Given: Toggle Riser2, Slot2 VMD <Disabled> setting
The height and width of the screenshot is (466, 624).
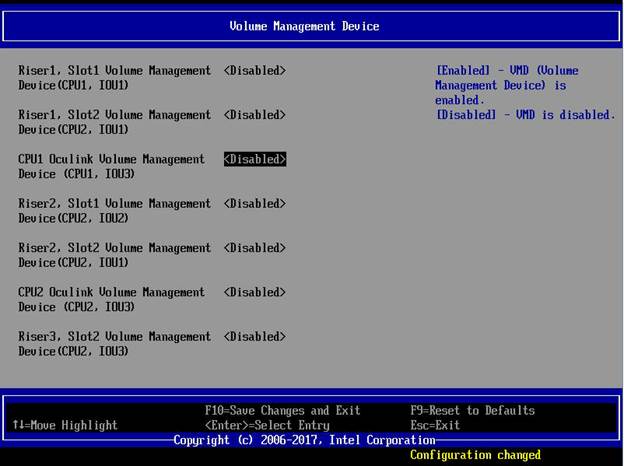Looking at the screenshot, I should tap(255, 248).
